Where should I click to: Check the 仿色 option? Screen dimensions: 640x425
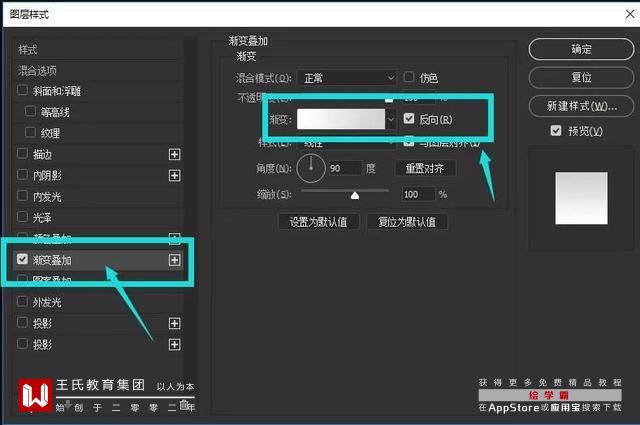(409, 77)
